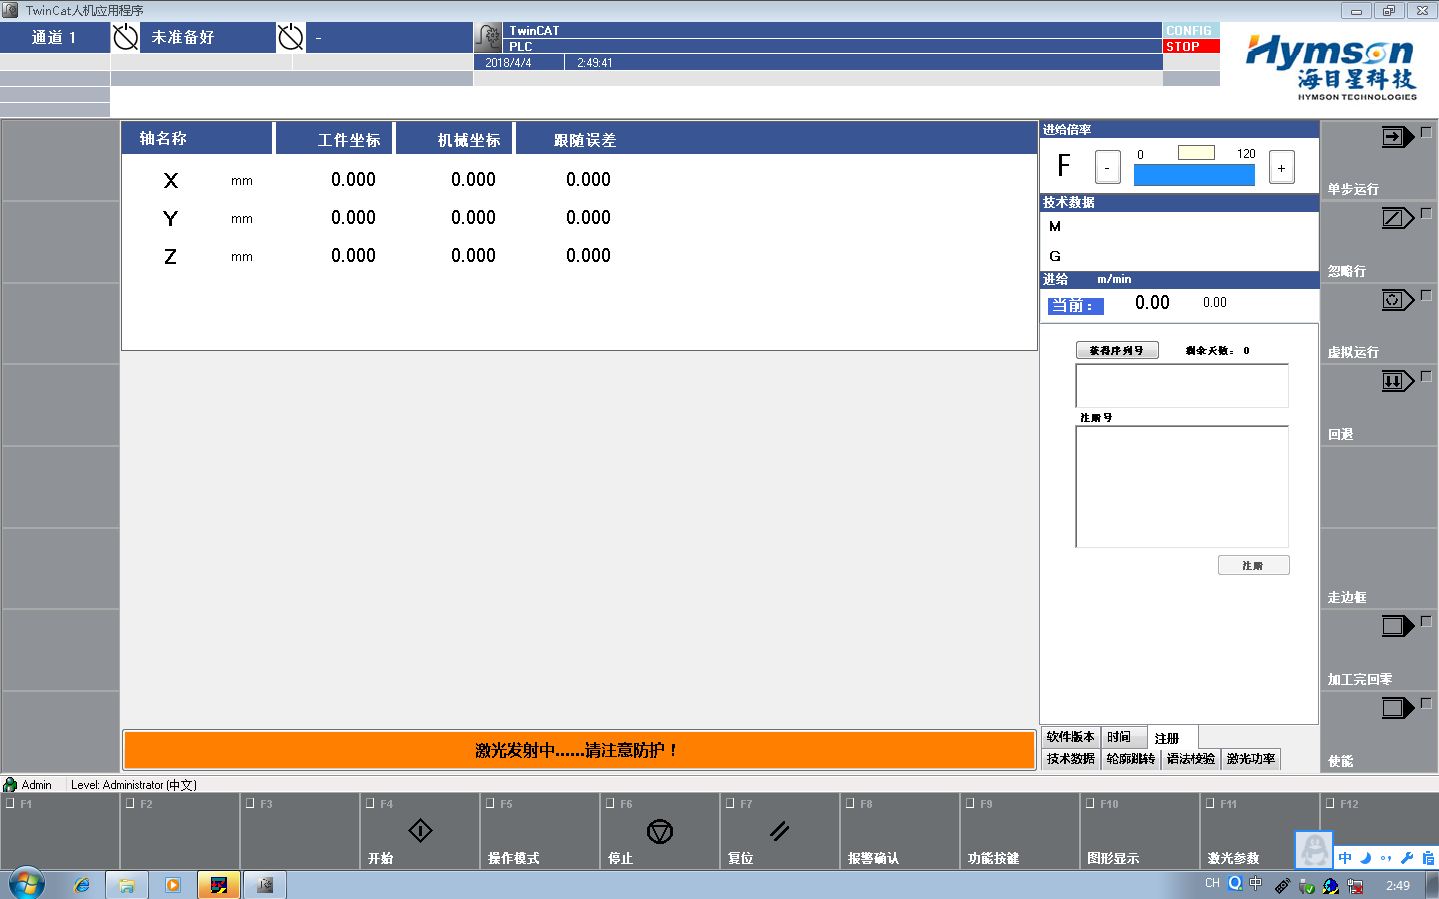Open Windows Explorer from the taskbar
This screenshot has width=1439, height=899.
[127, 884]
